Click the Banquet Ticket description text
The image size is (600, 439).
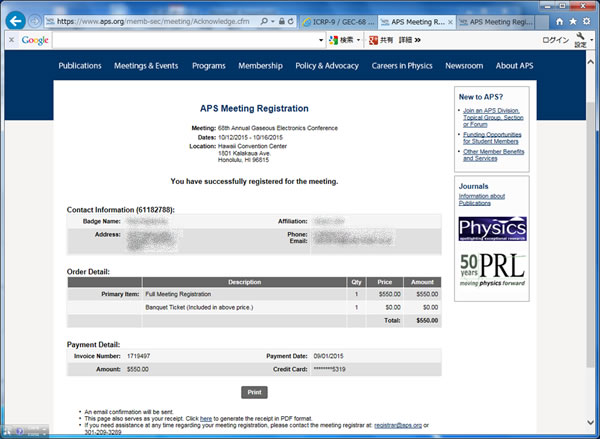click(199, 307)
